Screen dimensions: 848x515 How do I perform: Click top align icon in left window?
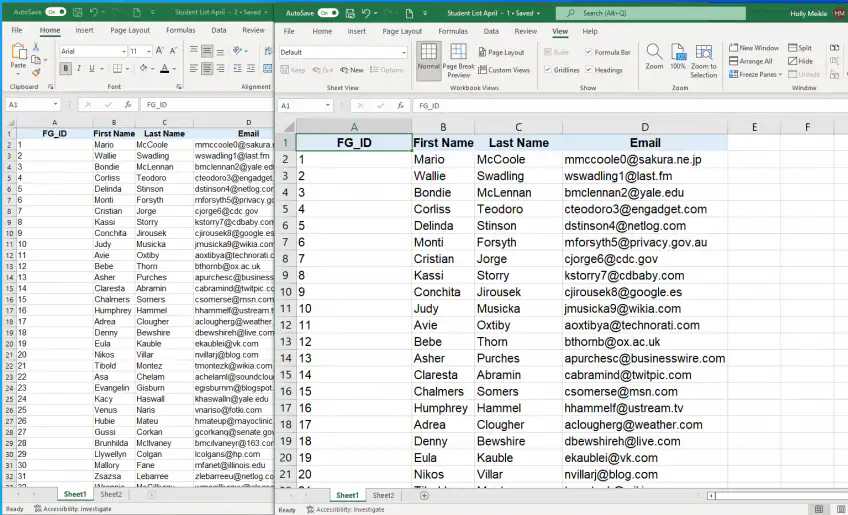[194, 51]
